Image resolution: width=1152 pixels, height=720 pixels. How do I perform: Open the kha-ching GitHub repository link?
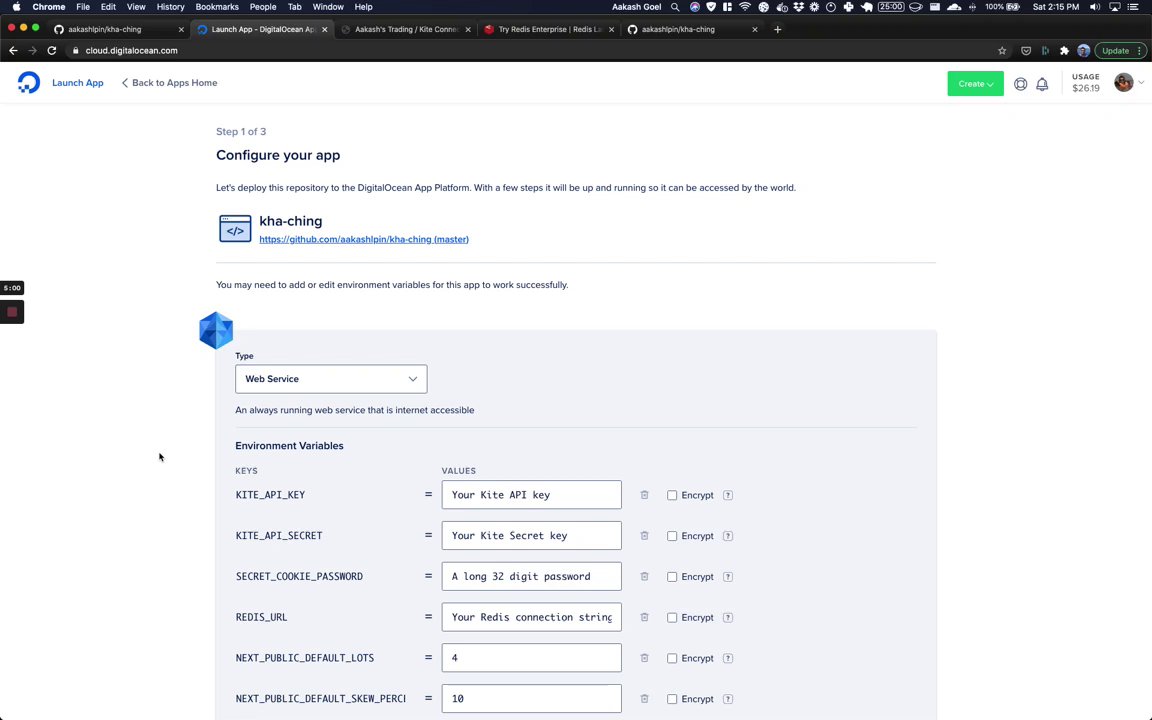[364, 240]
